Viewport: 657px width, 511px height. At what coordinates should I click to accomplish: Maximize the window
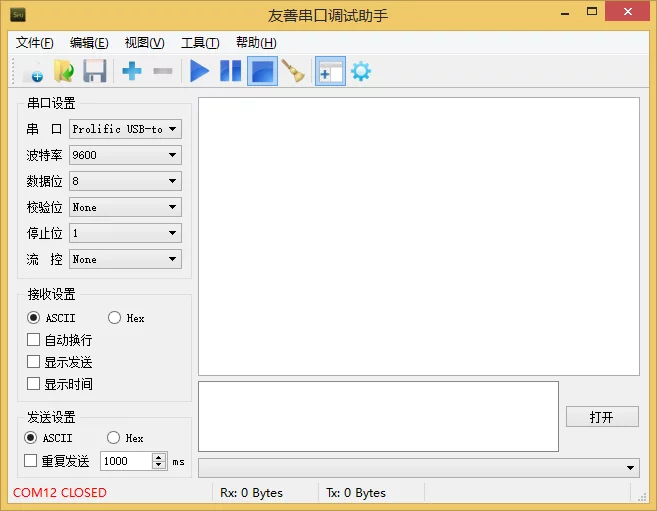click(592, 12)
